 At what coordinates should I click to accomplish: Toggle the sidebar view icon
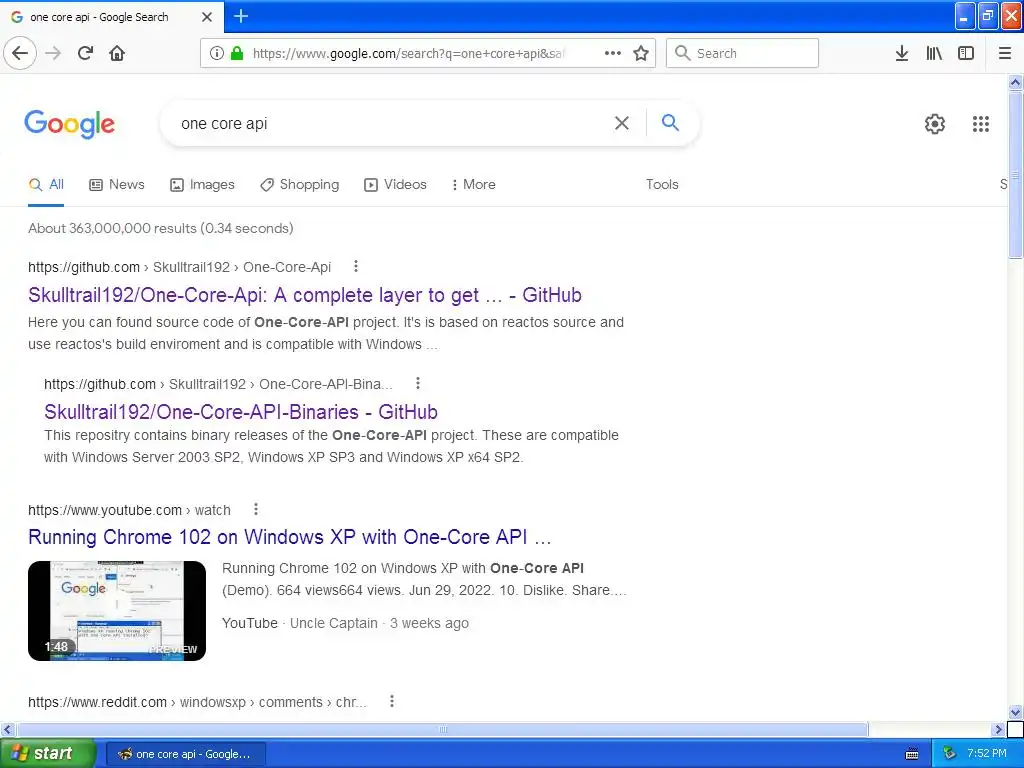pos(966,53)
